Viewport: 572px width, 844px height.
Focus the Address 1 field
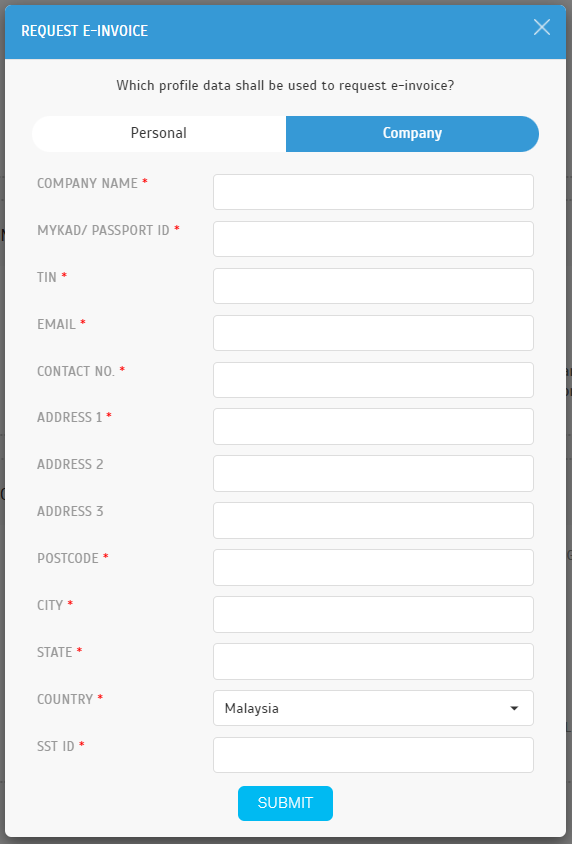coord(373,426)
